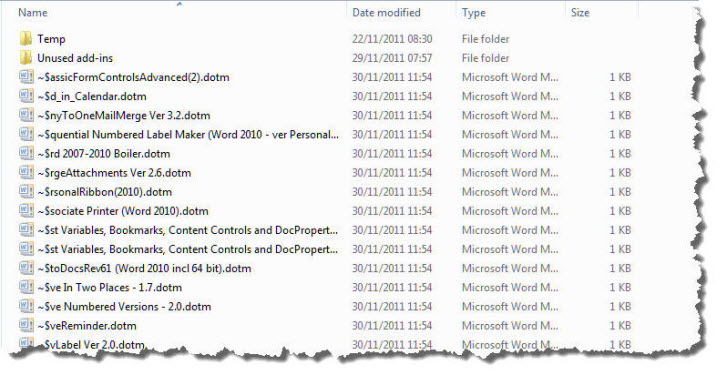Click Word icon of ~$sociate Printer (Word 2010).dotm
This screenshot has width=720, height=373.
pos(26,211)
